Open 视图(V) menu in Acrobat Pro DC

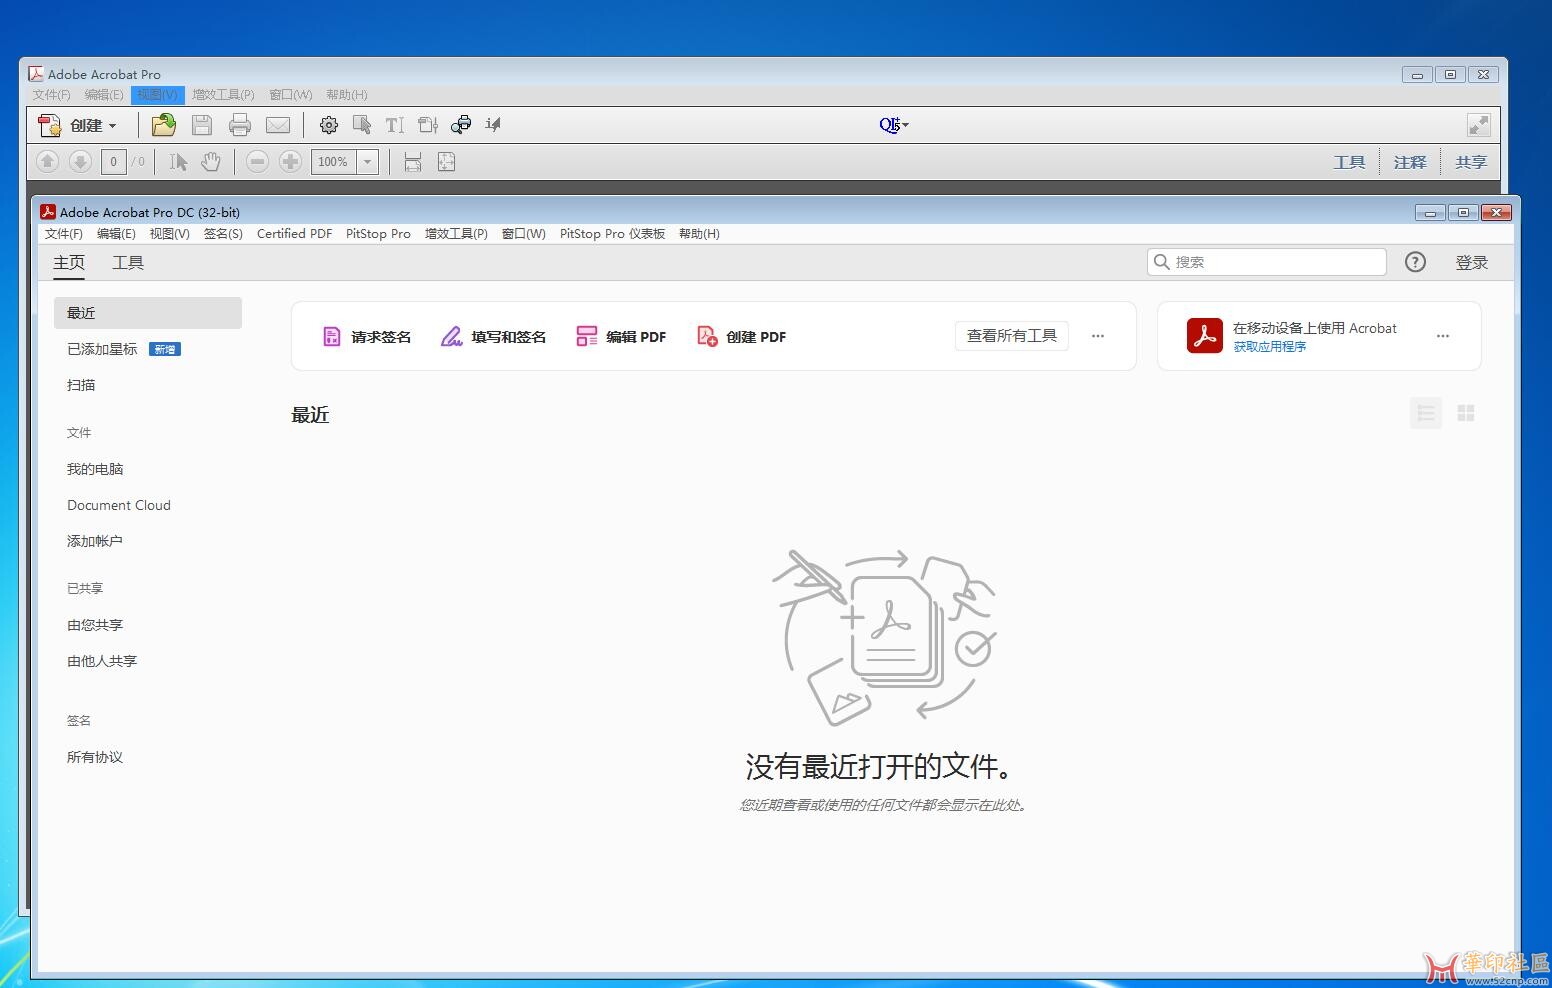click(169, 233)
